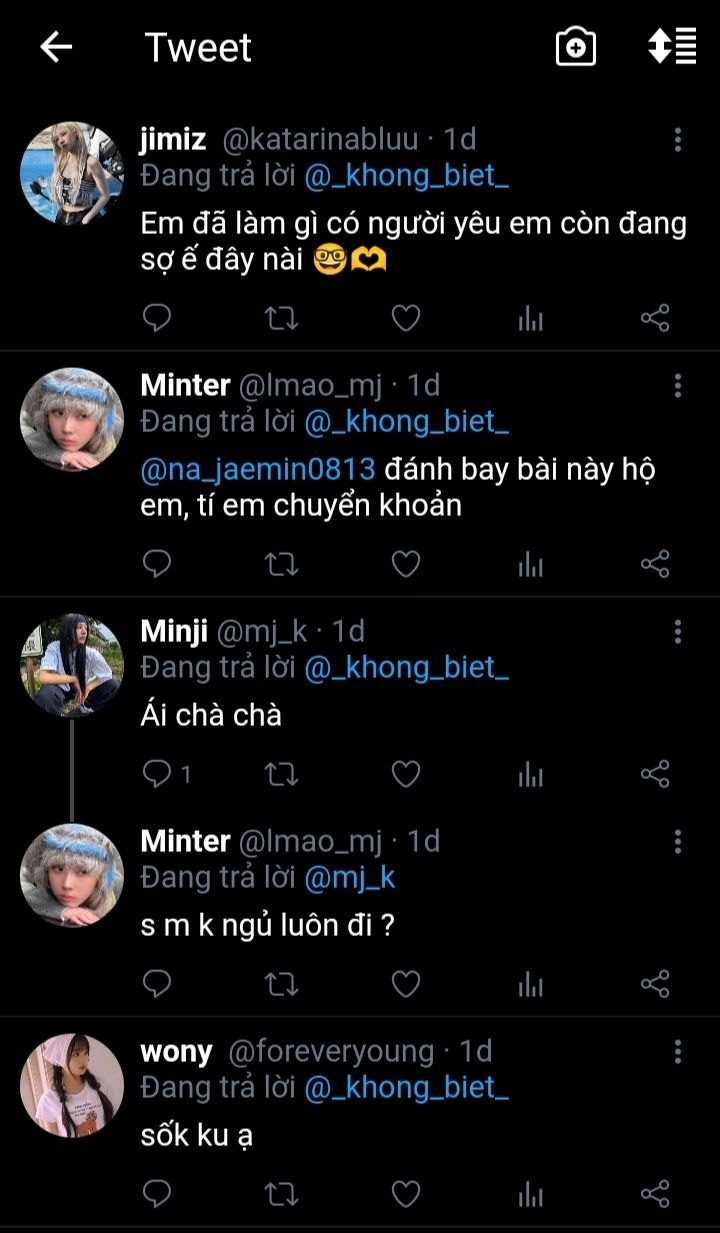This screenshot has height=1233, width=720.
Task: Tap the back arrow
Action: click(x=56, y=47)
